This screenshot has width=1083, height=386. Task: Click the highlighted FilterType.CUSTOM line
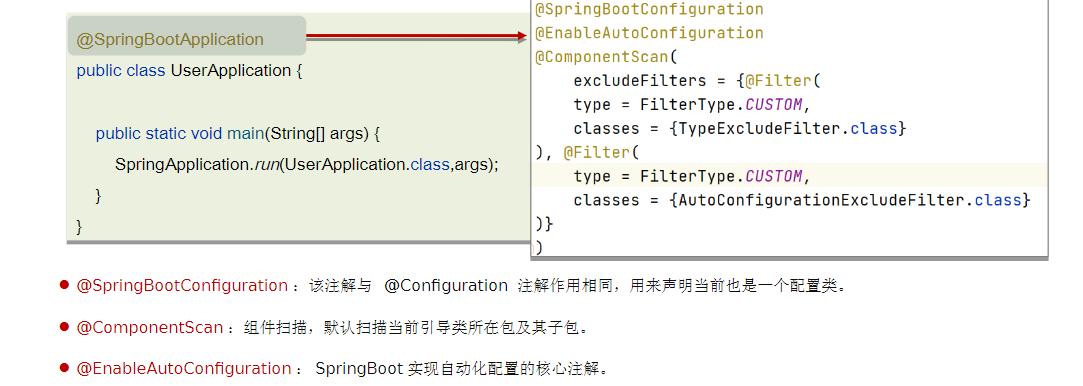click(x=789, y=175)
